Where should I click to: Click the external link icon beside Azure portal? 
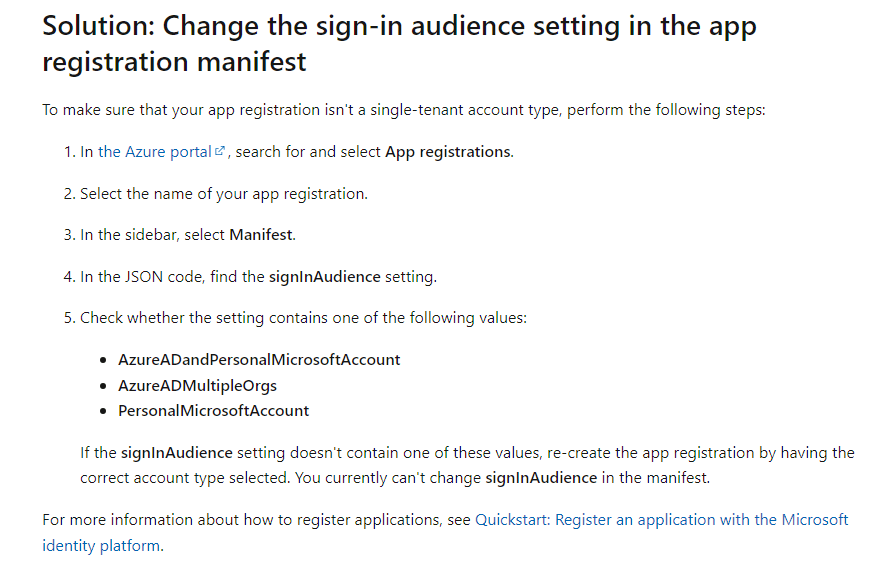220,151
